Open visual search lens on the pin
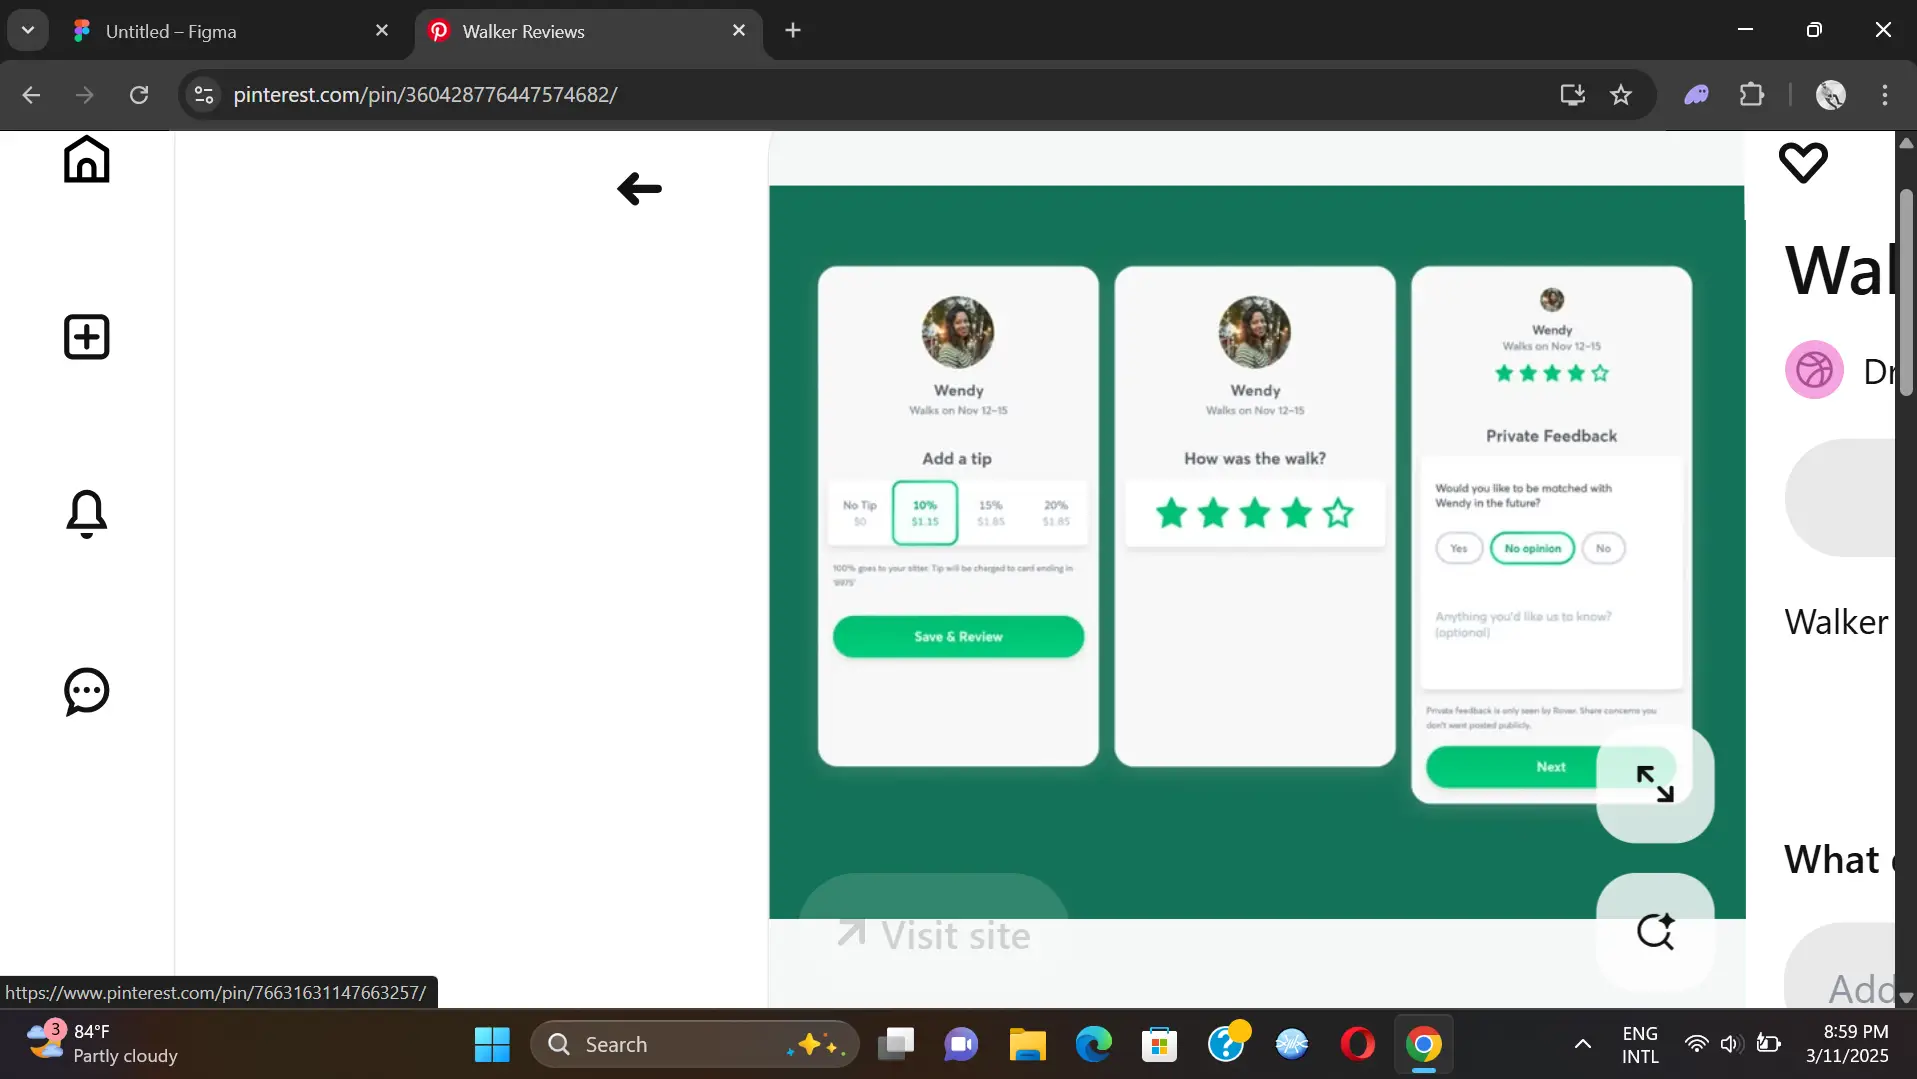 pyautogui.click(x=1654, y=932)
